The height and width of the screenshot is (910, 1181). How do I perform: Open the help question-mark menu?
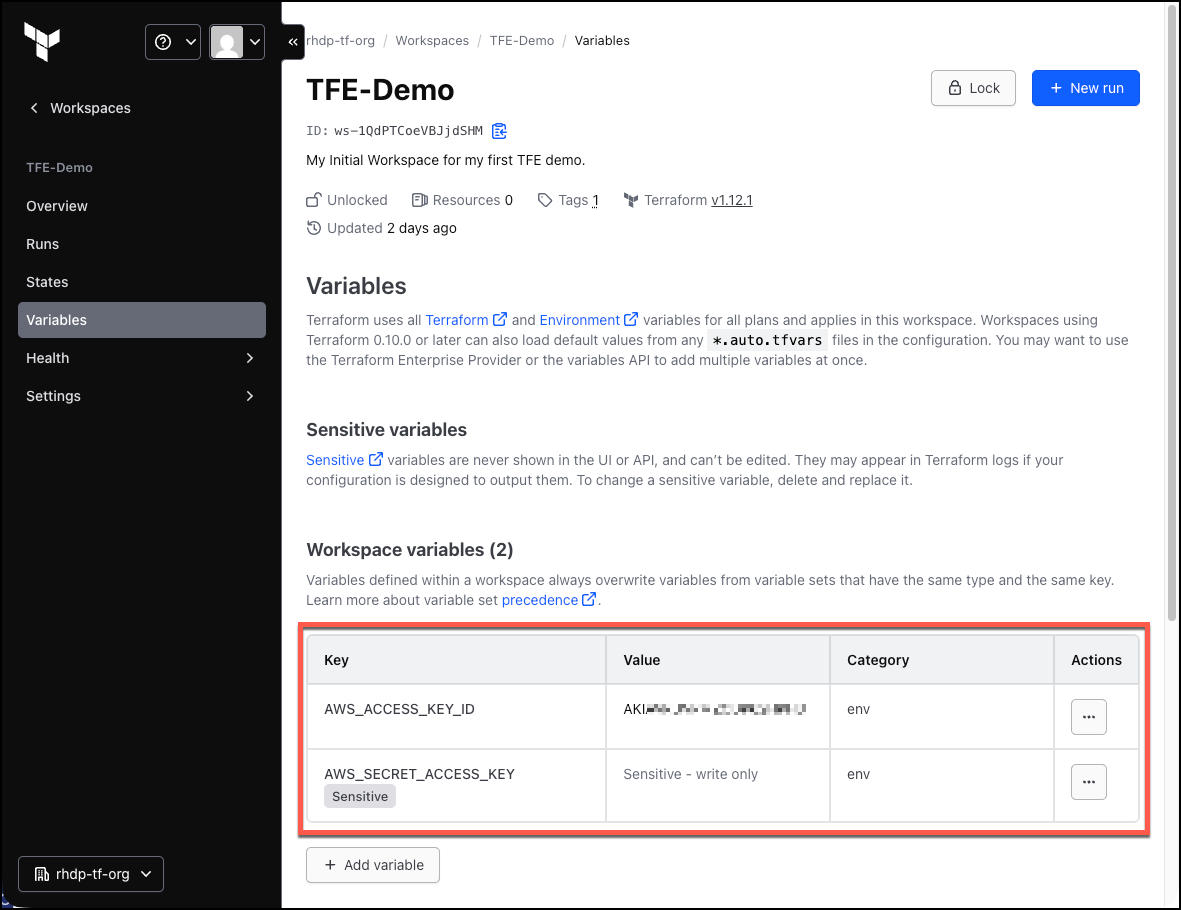click(x=172, y=42)
